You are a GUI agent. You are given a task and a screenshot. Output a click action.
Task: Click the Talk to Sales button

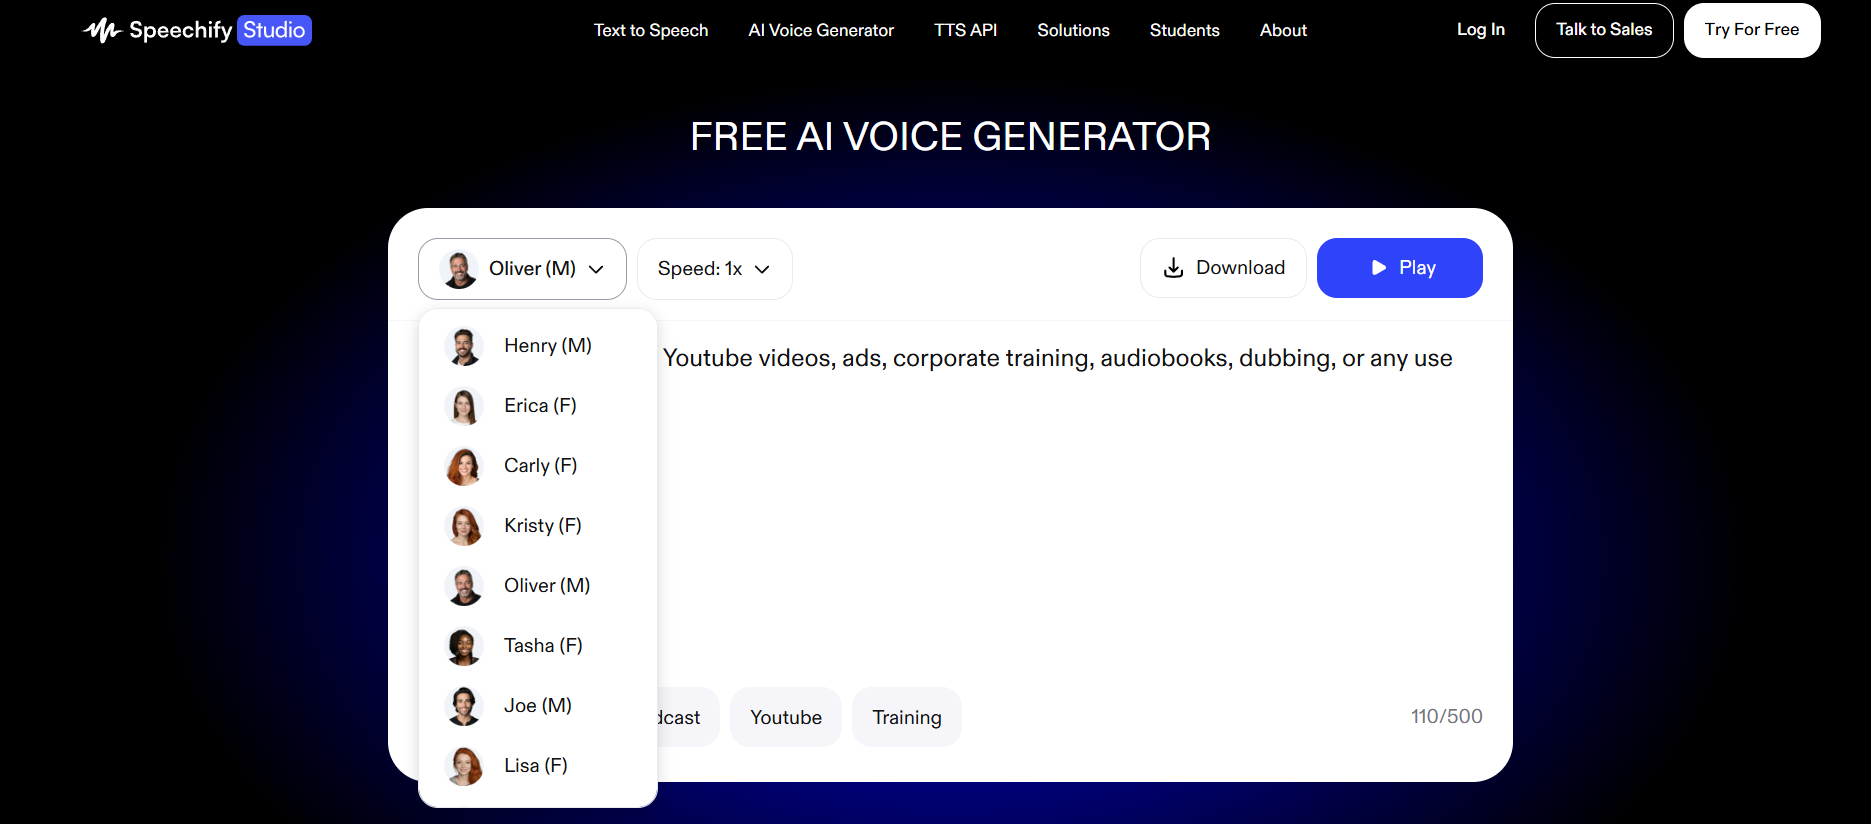1604,30
